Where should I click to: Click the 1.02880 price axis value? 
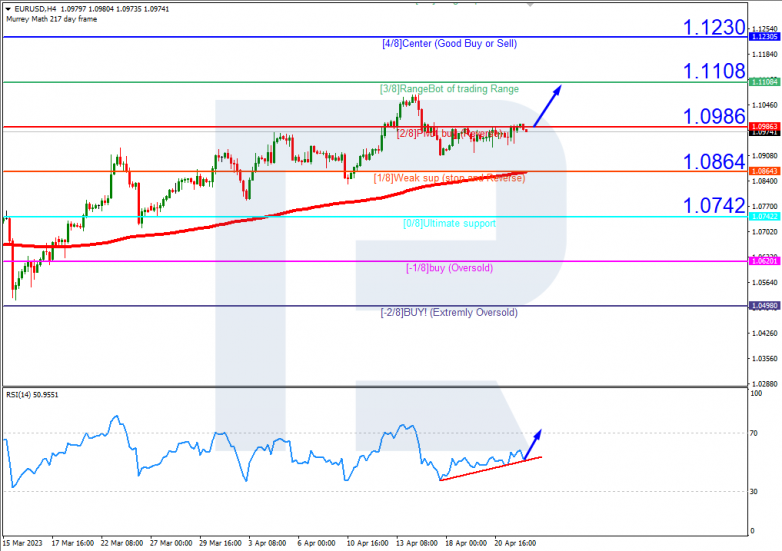[765, 384]
